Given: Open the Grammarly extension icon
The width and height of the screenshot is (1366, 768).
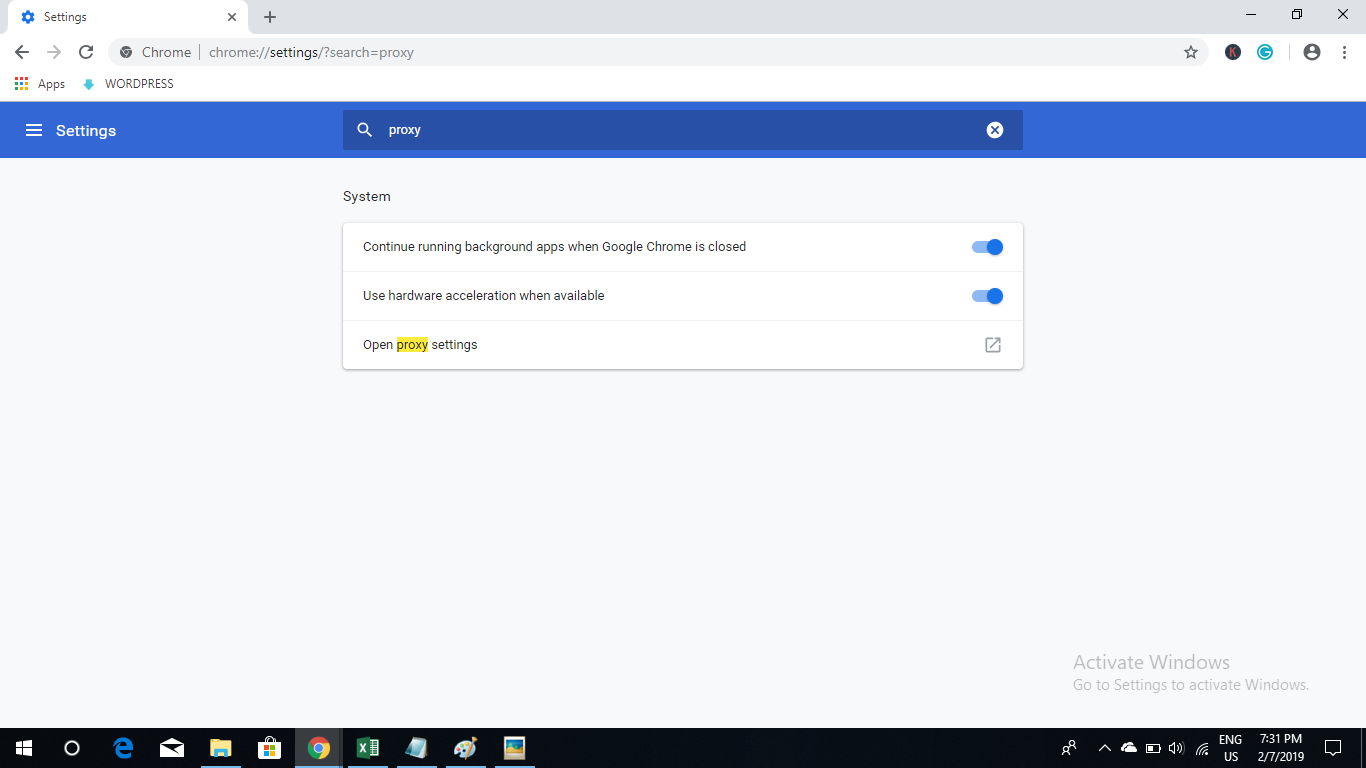Looking at the screenshot, I should [1265, 52].
